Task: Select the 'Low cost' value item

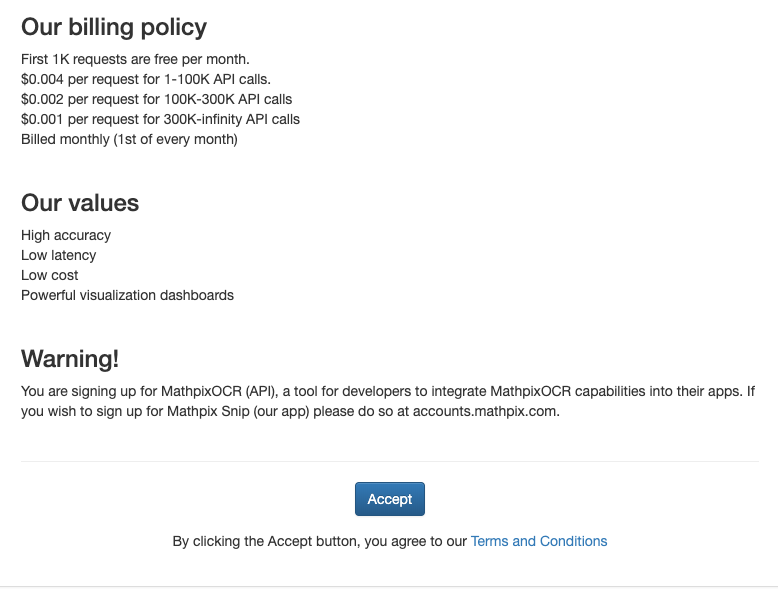Action: coord(50,275)
